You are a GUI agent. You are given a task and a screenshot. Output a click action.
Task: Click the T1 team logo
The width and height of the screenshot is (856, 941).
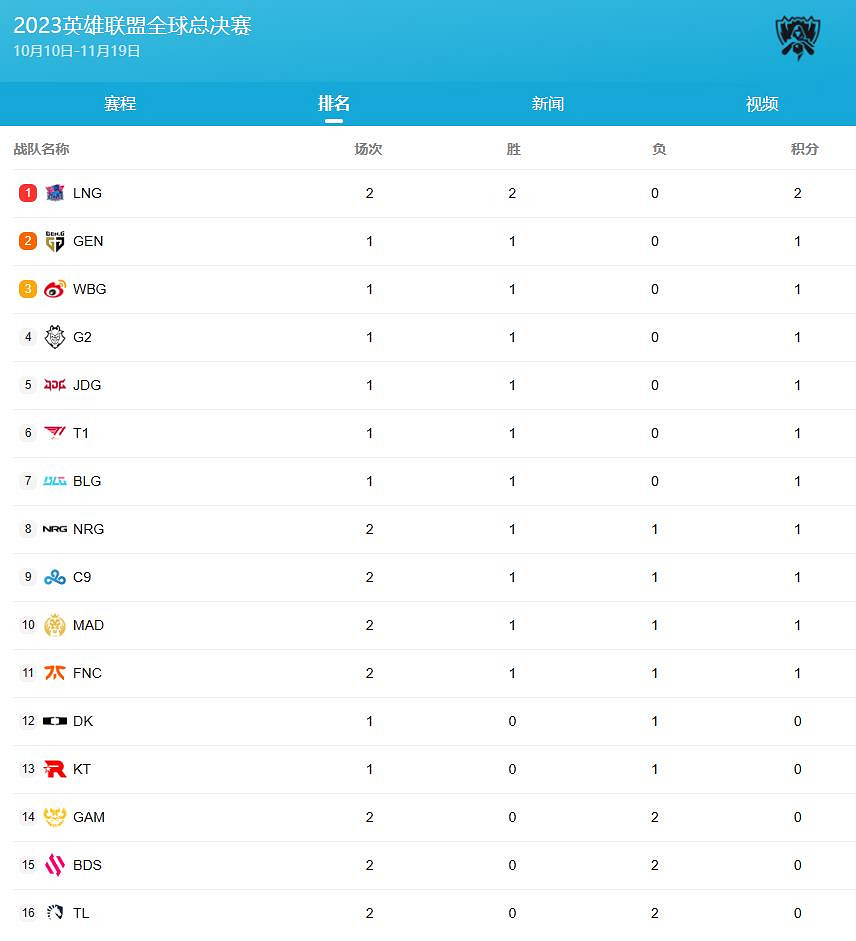55,433
